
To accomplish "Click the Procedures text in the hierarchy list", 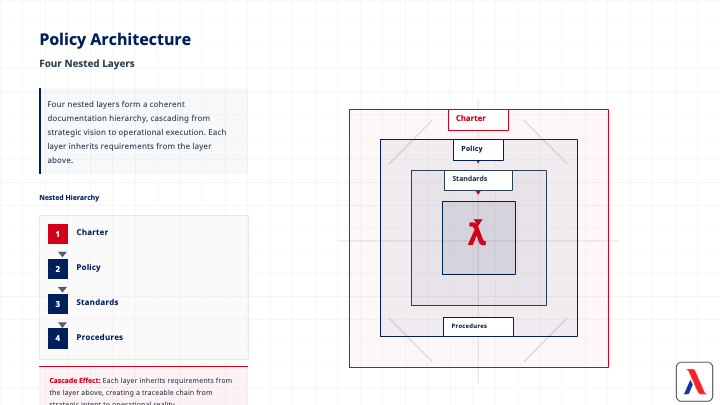I will (x=99, y=337).
